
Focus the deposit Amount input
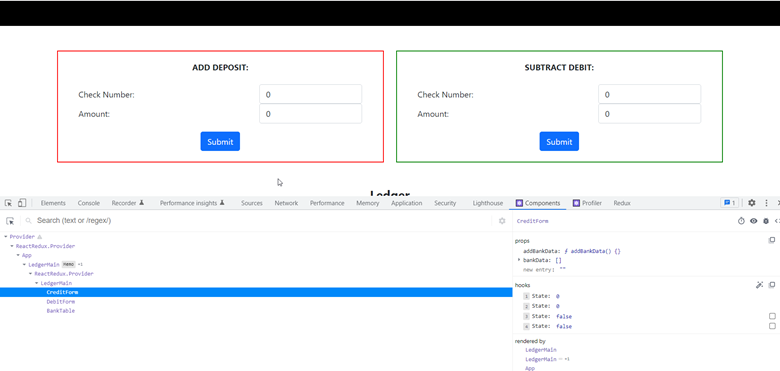[310, 114]
